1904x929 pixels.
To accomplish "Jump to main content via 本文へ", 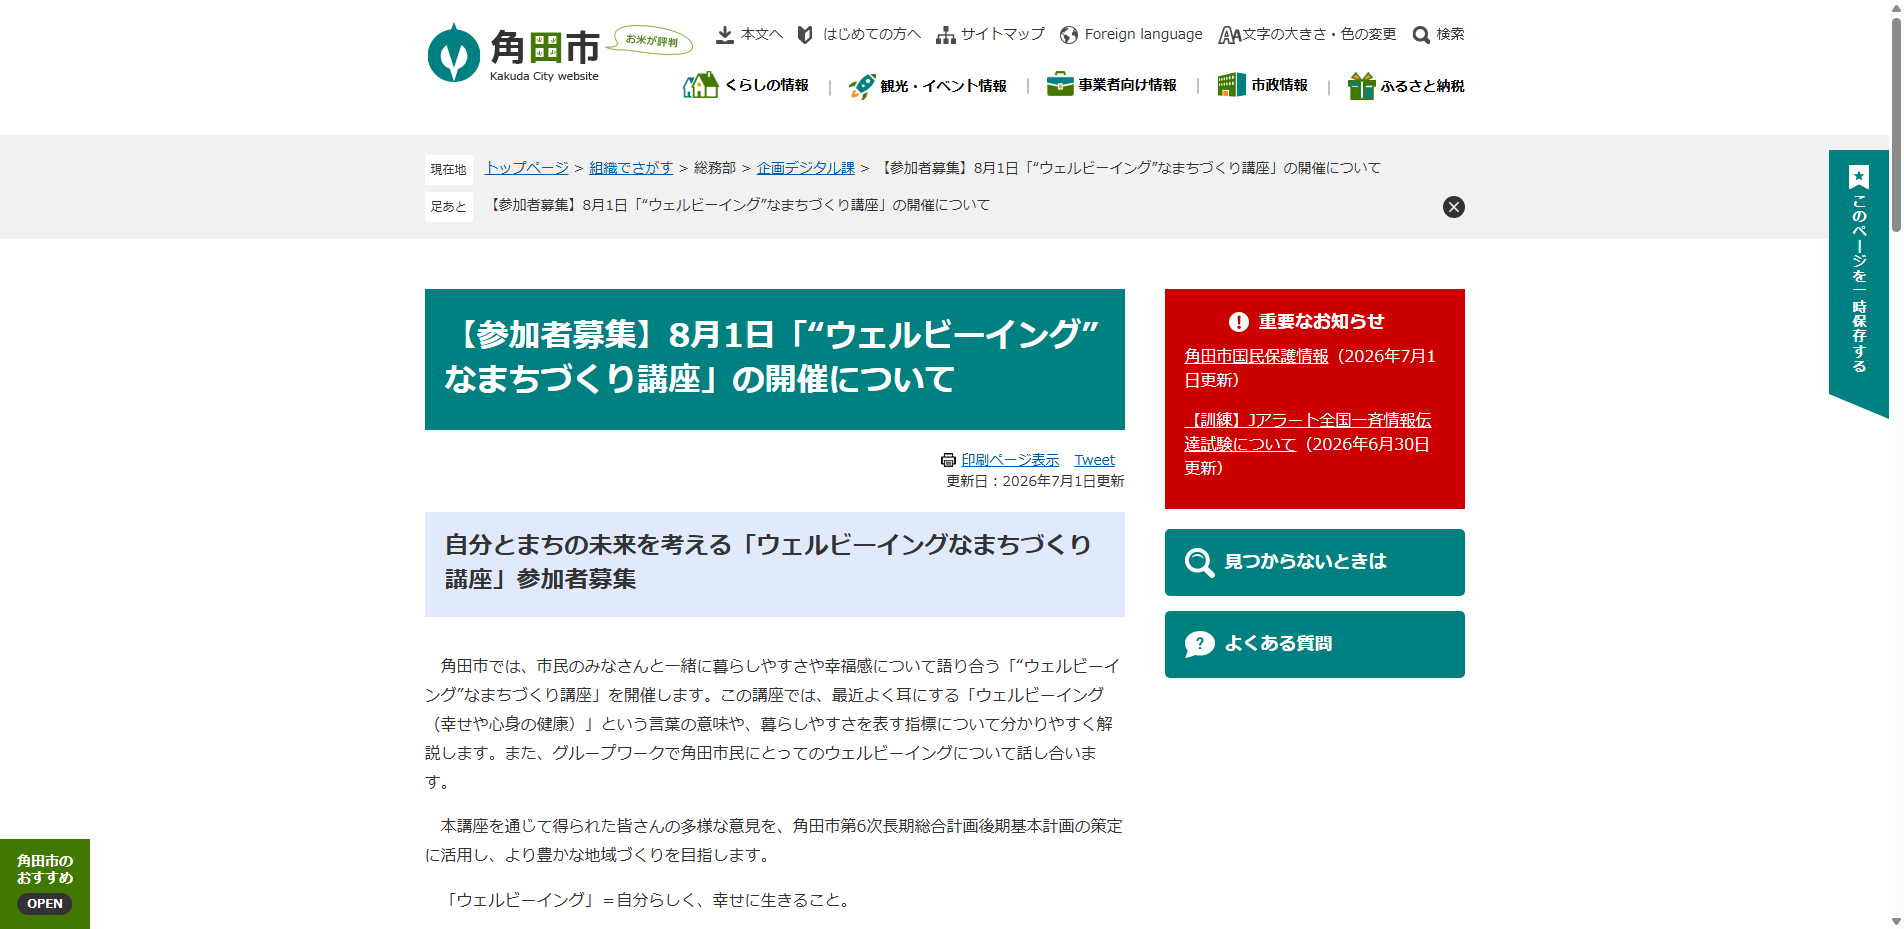I will [x=761, y=34].
